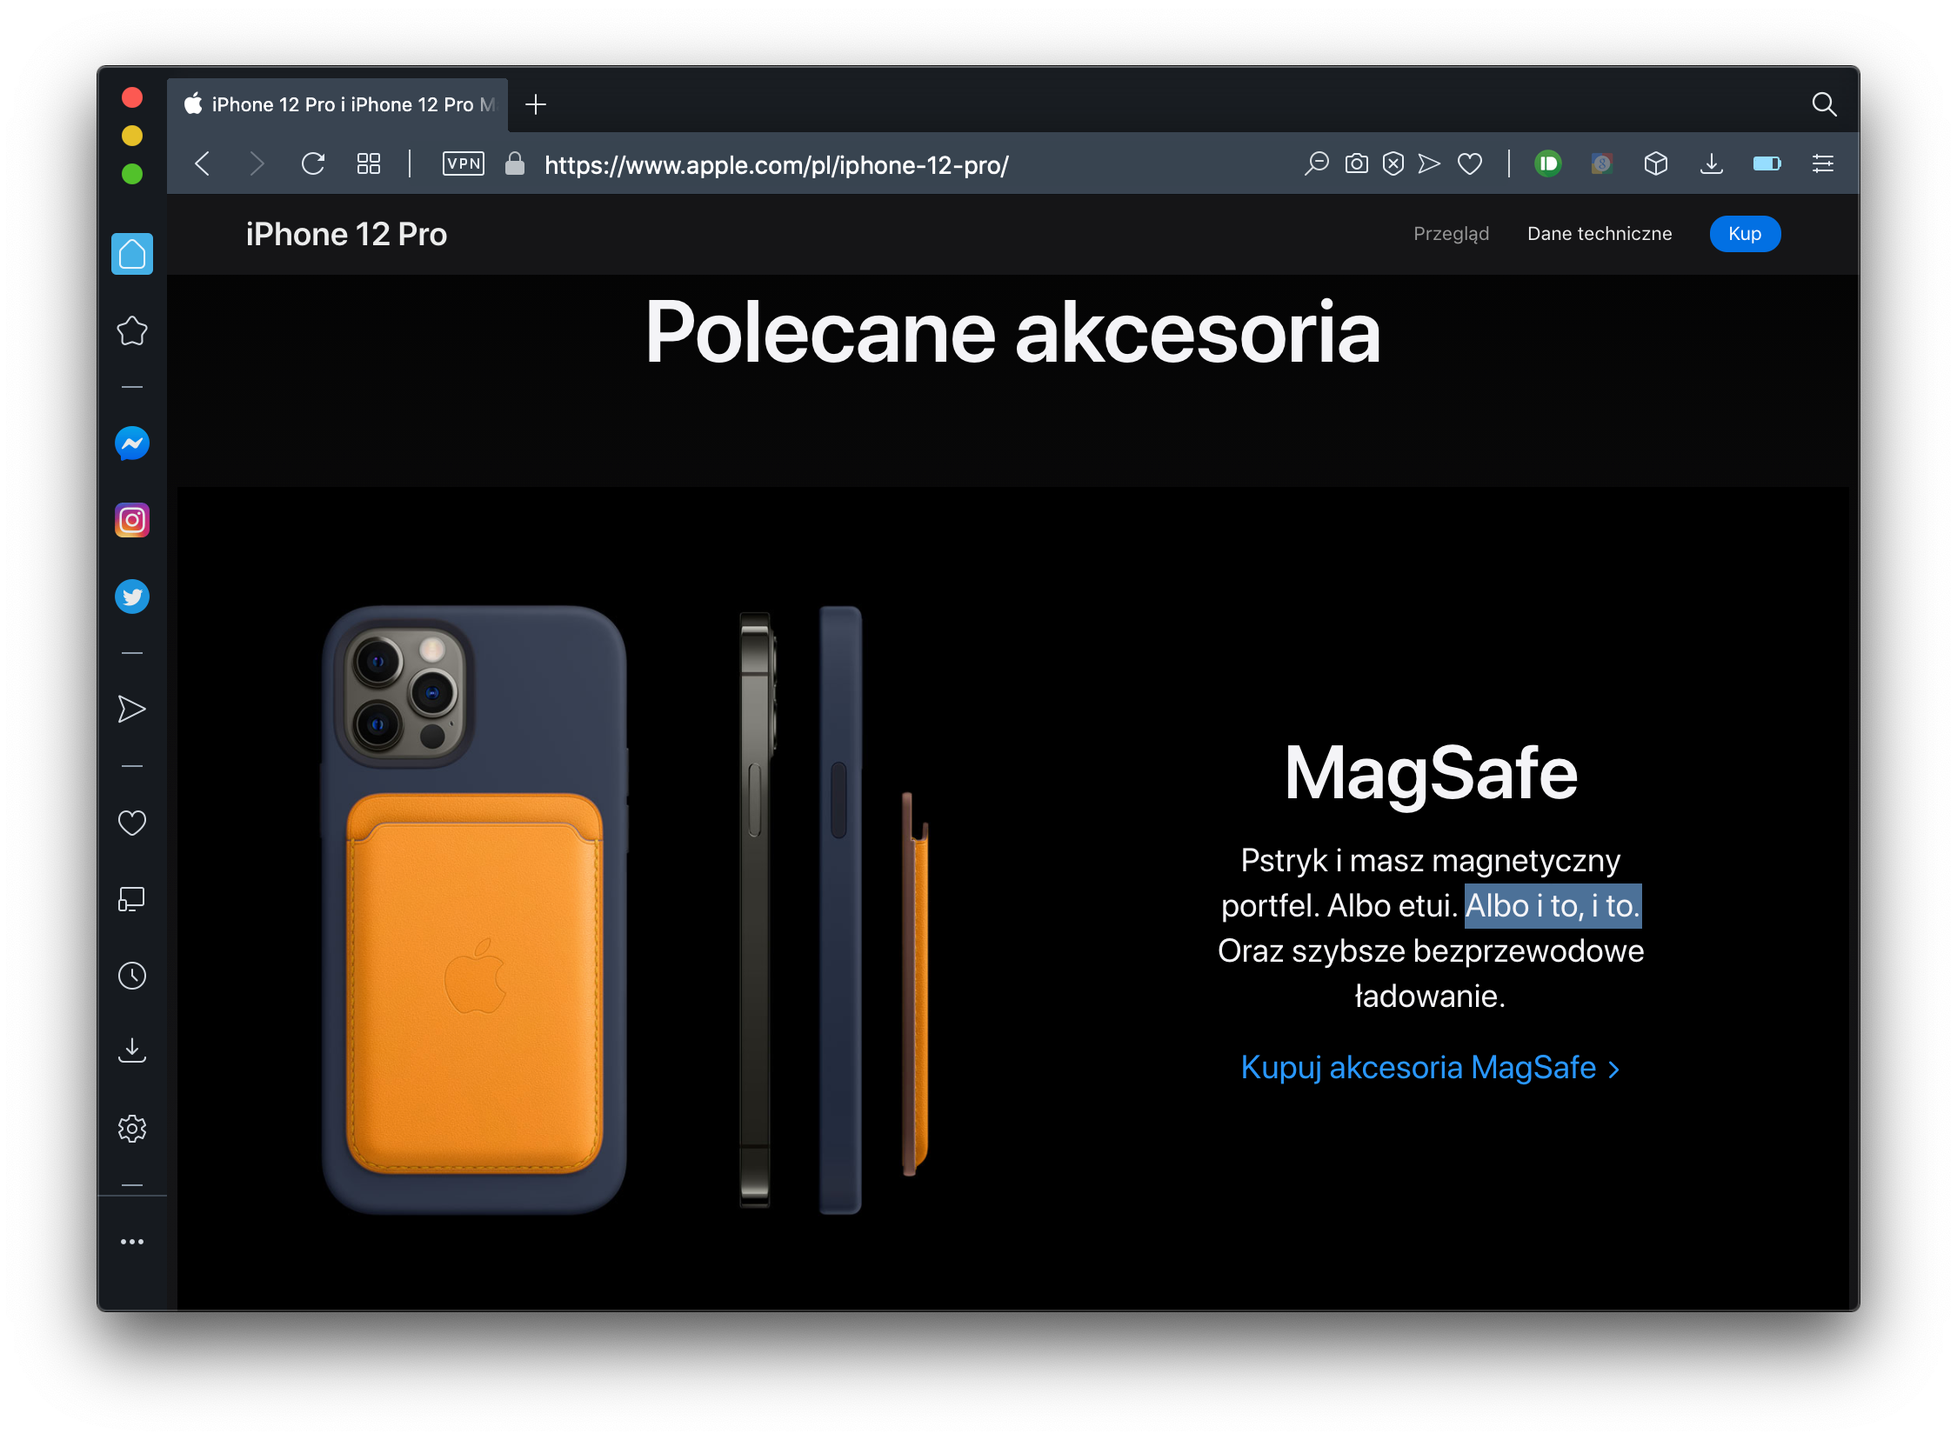Open Twitter in the sidebar
Screen dimensions: 1957x1440
[x=132, y=597]
